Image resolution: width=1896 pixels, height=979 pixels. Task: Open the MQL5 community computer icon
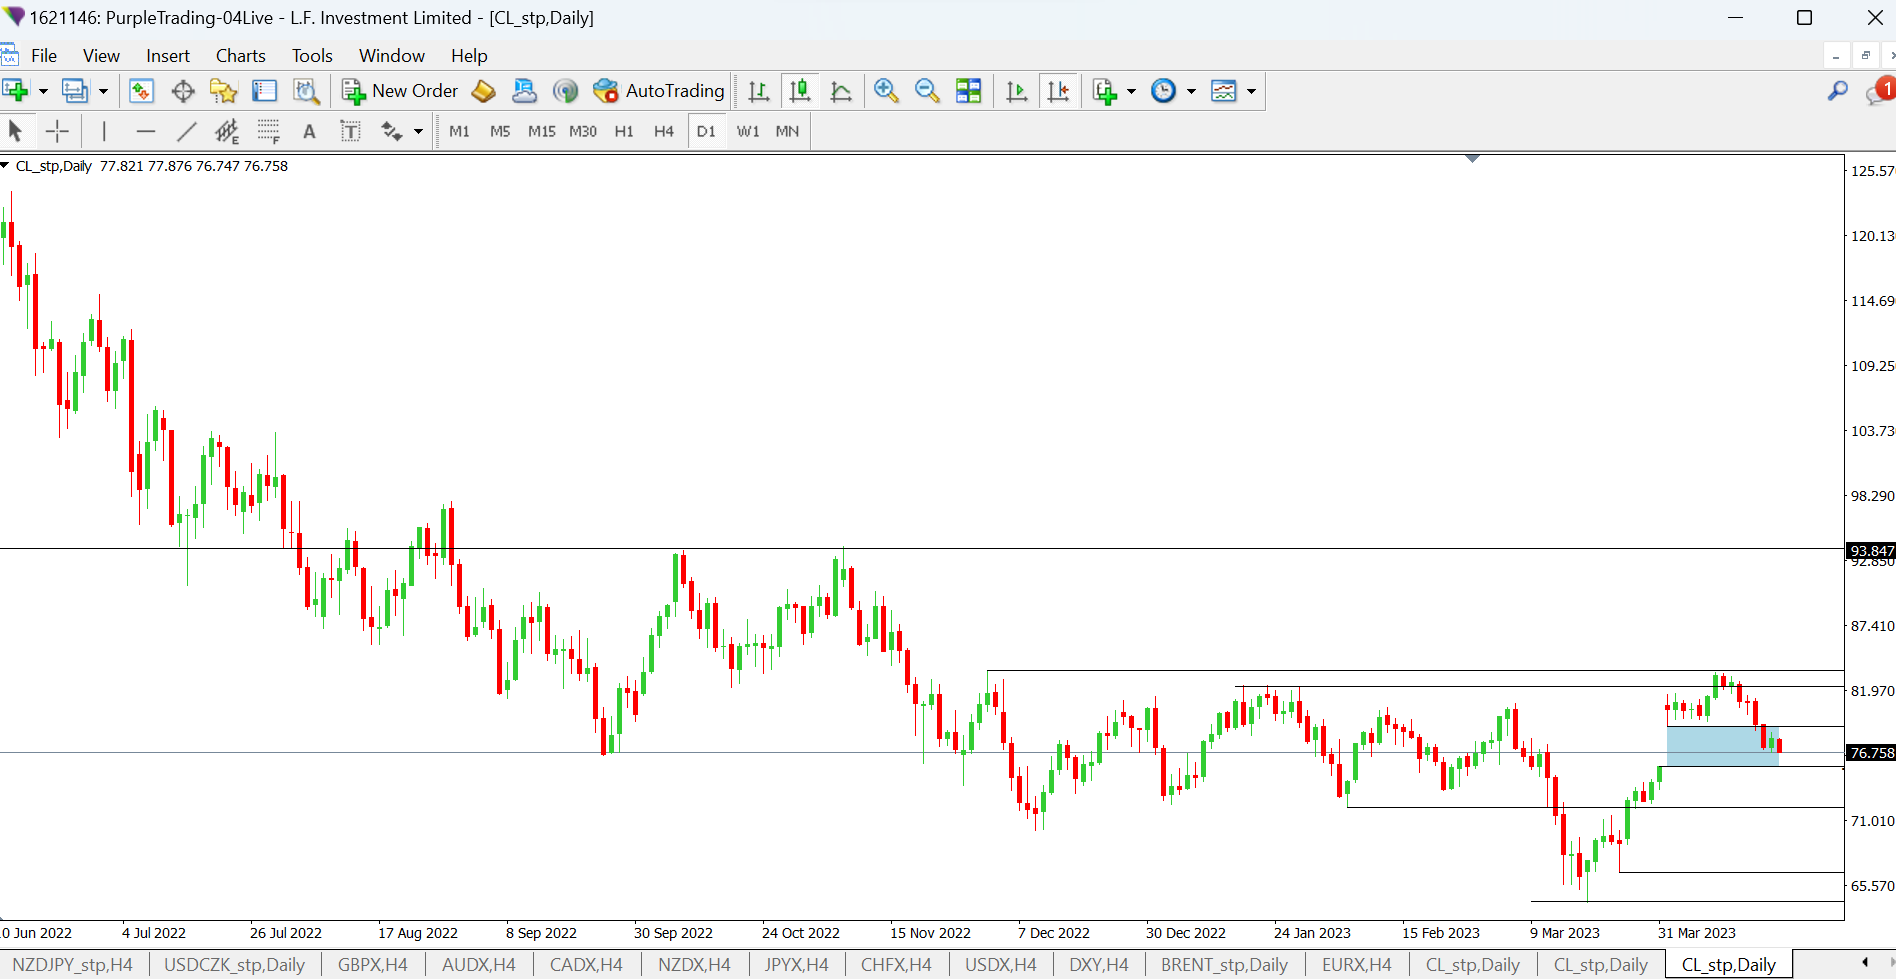point(524,91)
